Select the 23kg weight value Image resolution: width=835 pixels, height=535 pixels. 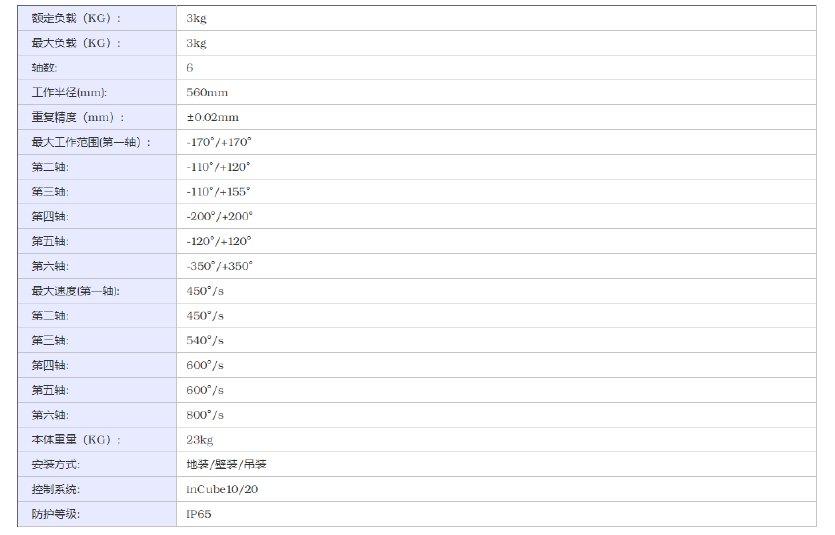[x=199, y=439]
